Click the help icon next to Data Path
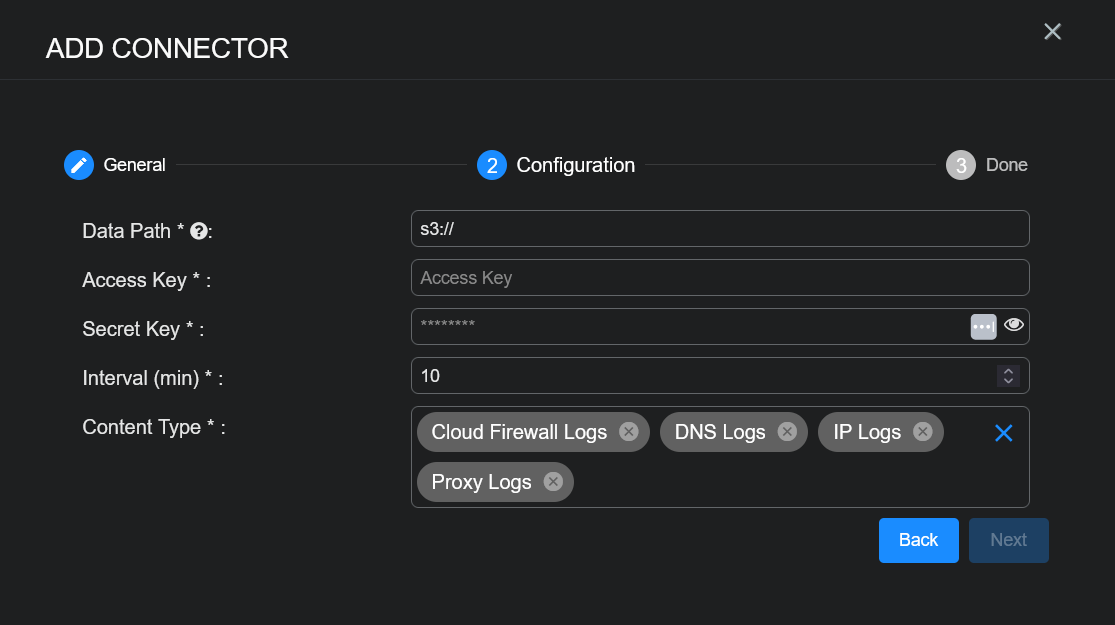1115x625 pixels. (198, 231)
